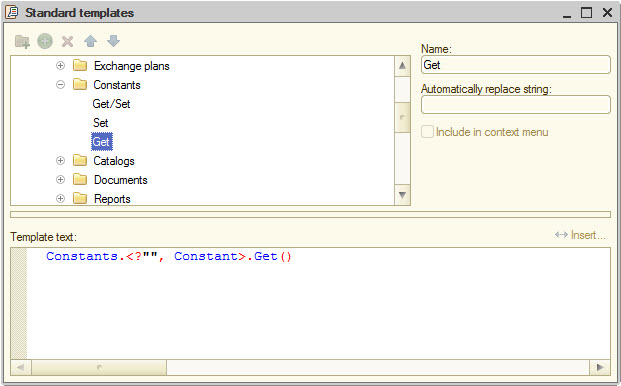The width and height of the screenshot is (621, 386).
Task: Click the Move down arrow icon
Action: [x=114, y=41]
